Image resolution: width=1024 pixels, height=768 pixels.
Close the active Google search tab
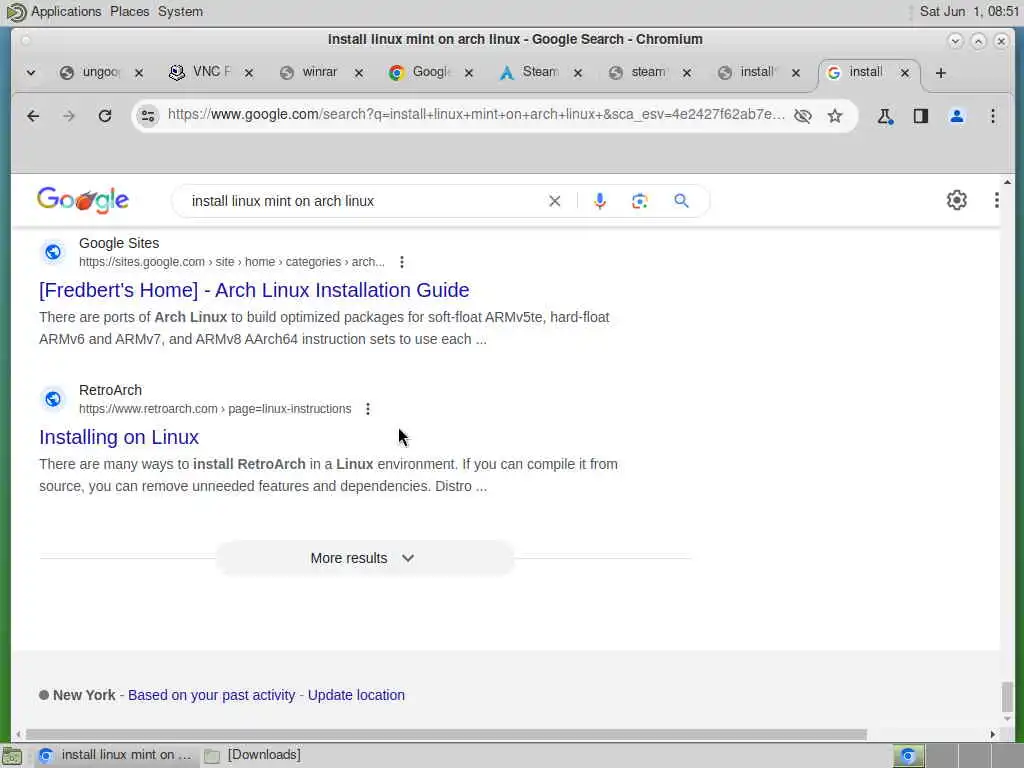904,73
